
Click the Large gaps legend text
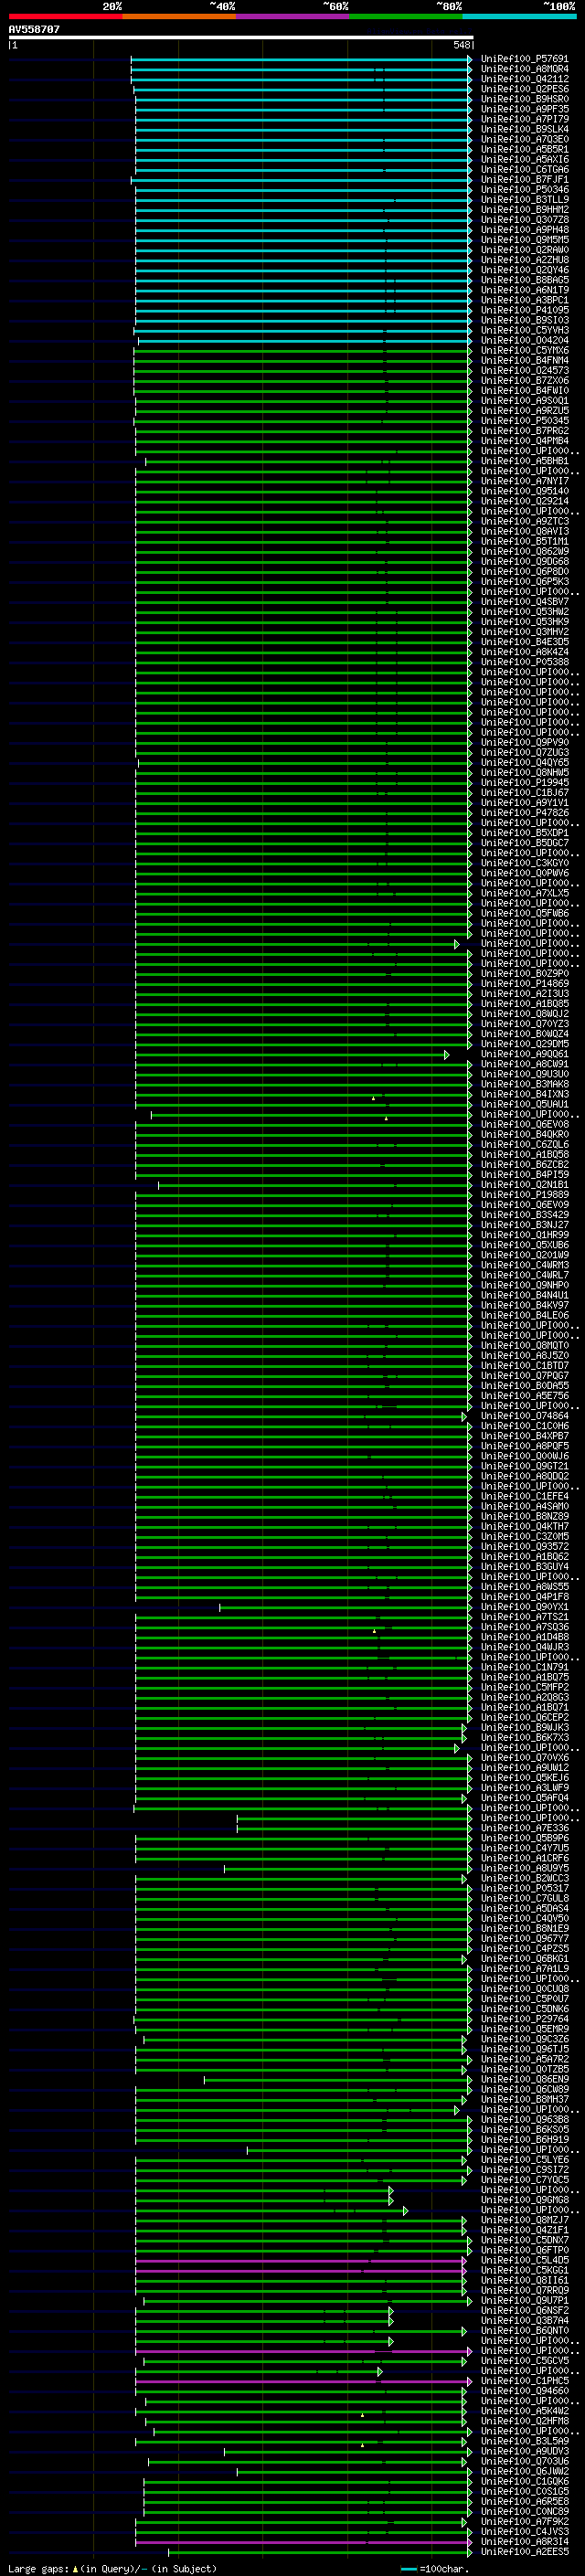(112, 2568)
